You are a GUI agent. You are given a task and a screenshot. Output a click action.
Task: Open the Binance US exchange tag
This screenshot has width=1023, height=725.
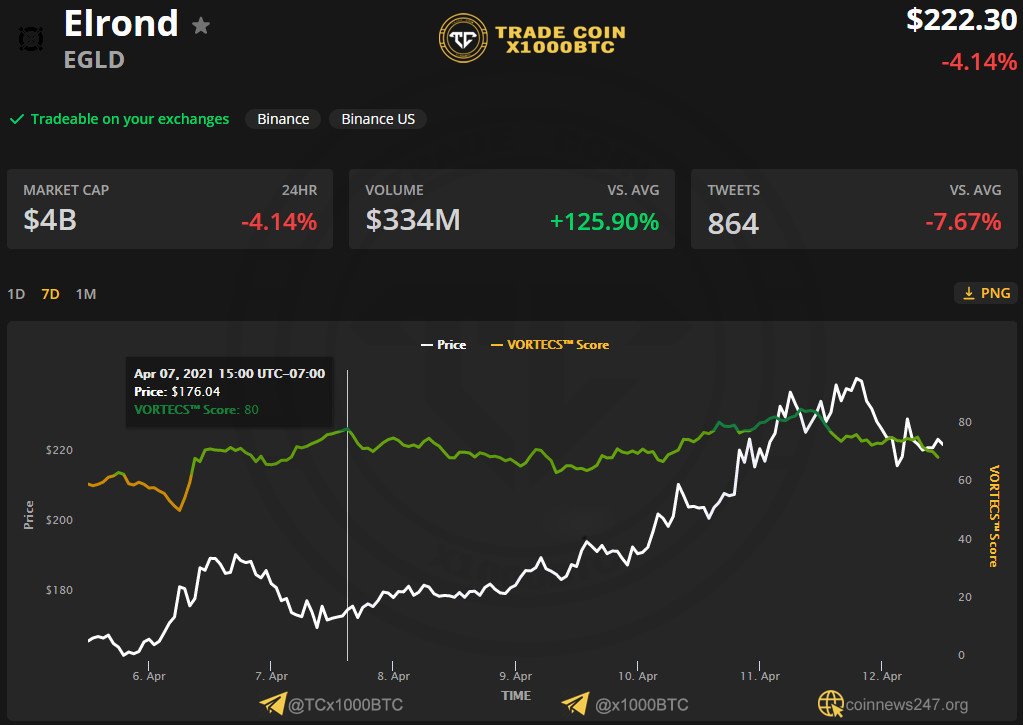[378, 119]
